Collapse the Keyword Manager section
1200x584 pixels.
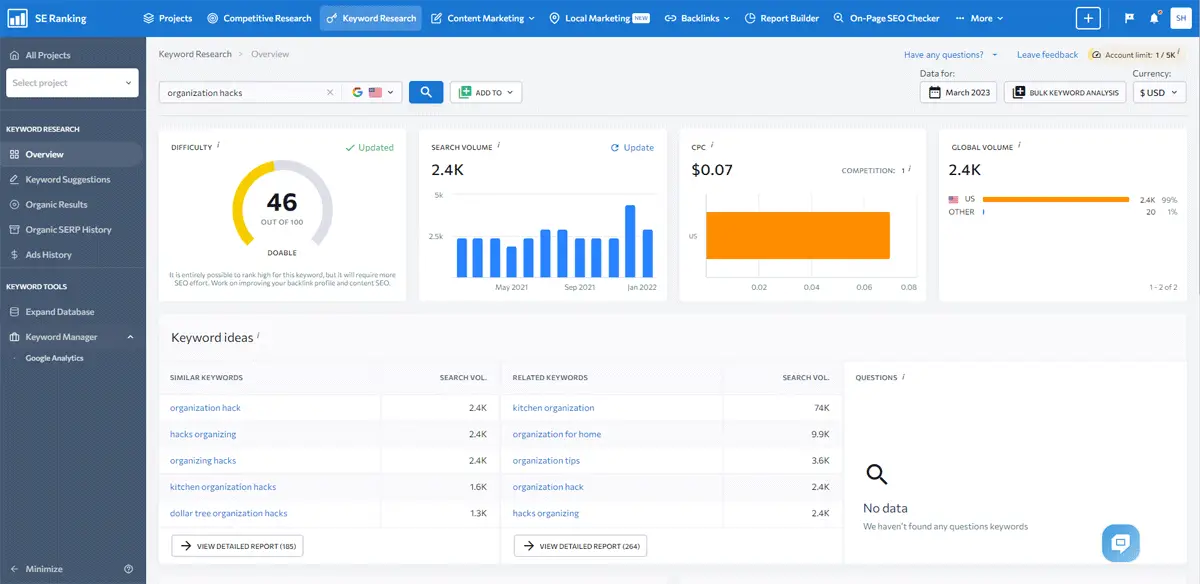coord(130,337)
